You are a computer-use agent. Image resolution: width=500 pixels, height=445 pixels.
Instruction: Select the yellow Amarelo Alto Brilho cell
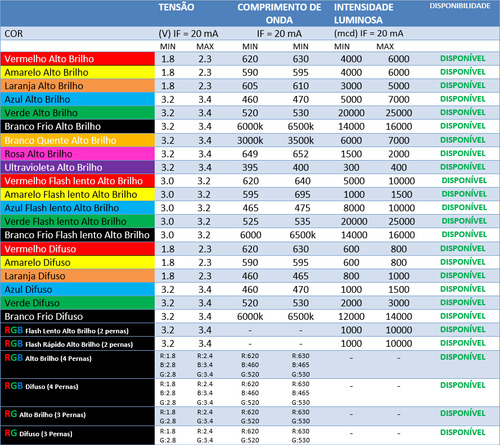[x=77, y=72]
